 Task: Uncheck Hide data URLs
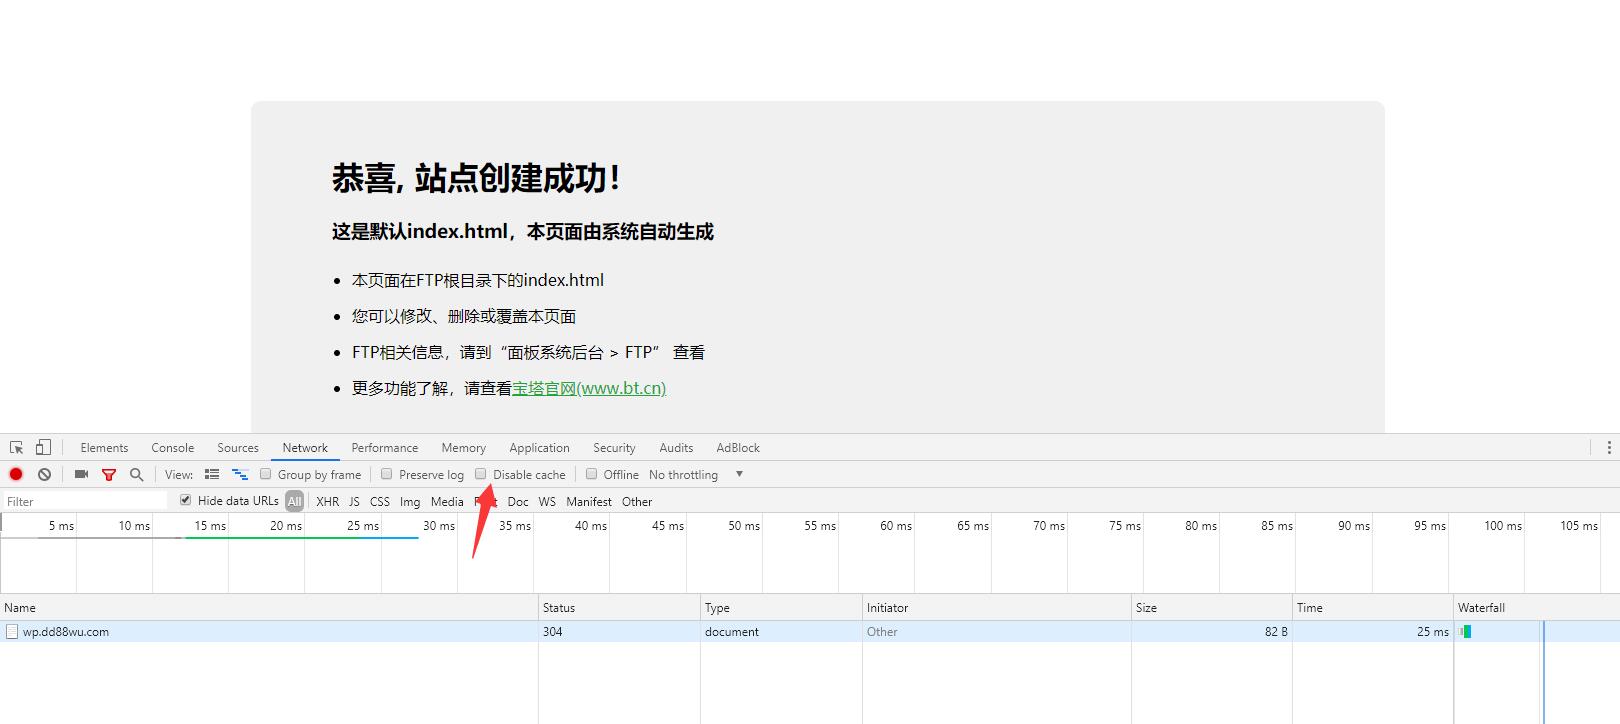[x=185, y=500]
